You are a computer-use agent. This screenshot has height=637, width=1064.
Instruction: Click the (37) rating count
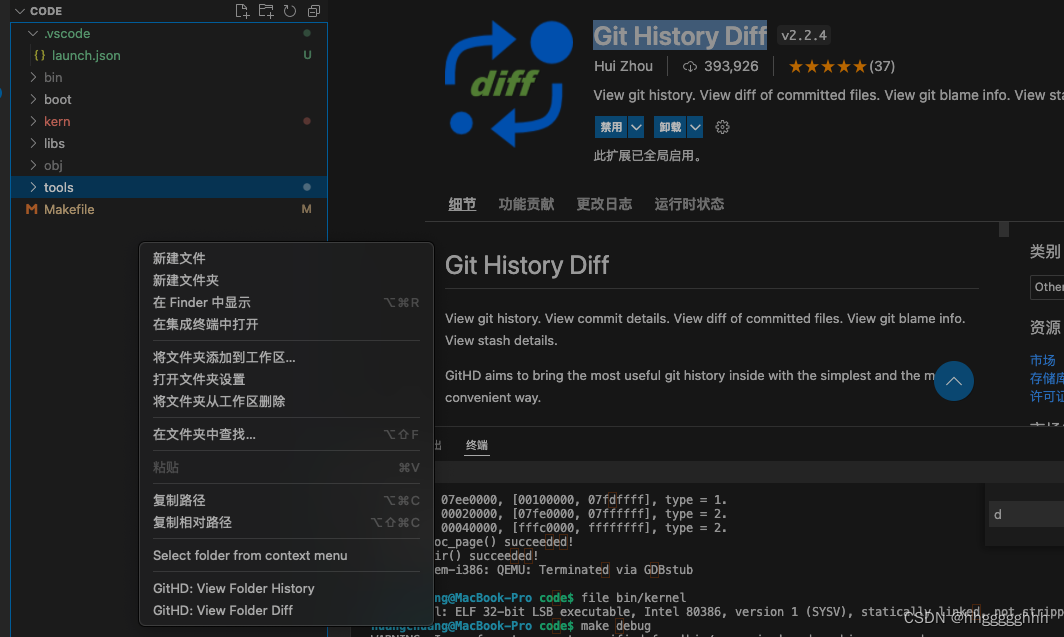(882, 66)
